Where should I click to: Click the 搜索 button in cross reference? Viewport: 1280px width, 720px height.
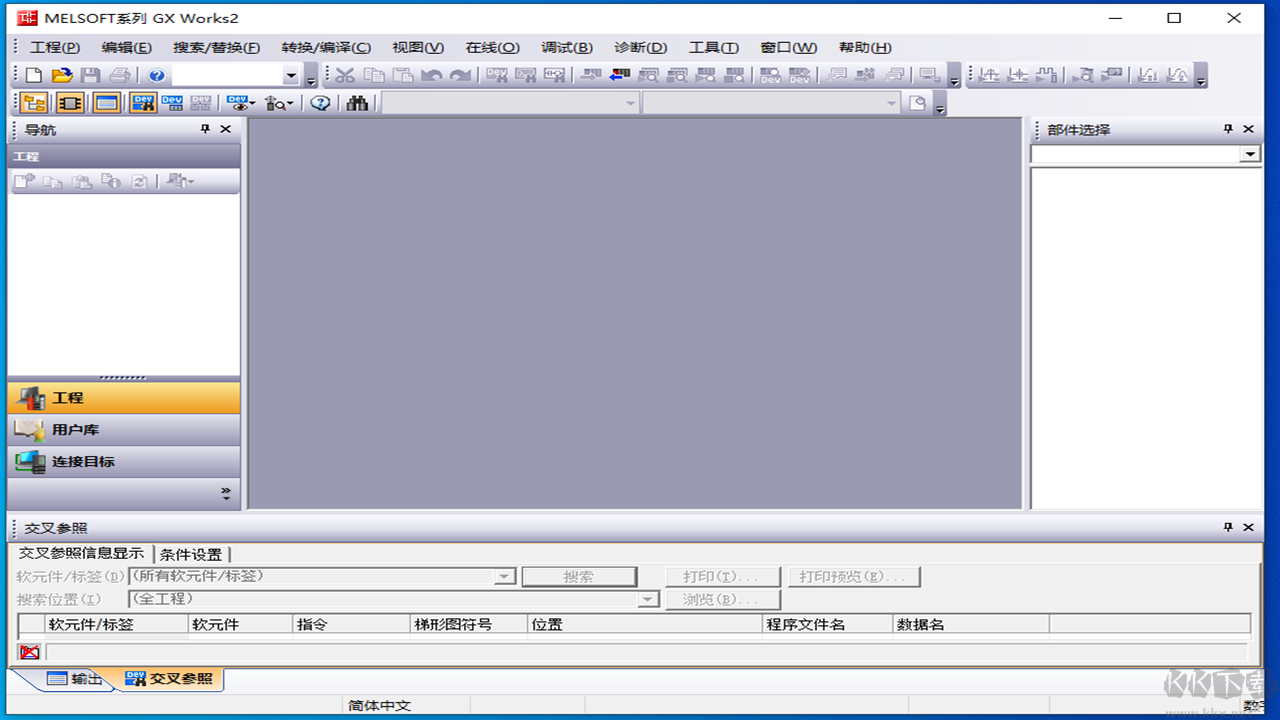[580, 576]
